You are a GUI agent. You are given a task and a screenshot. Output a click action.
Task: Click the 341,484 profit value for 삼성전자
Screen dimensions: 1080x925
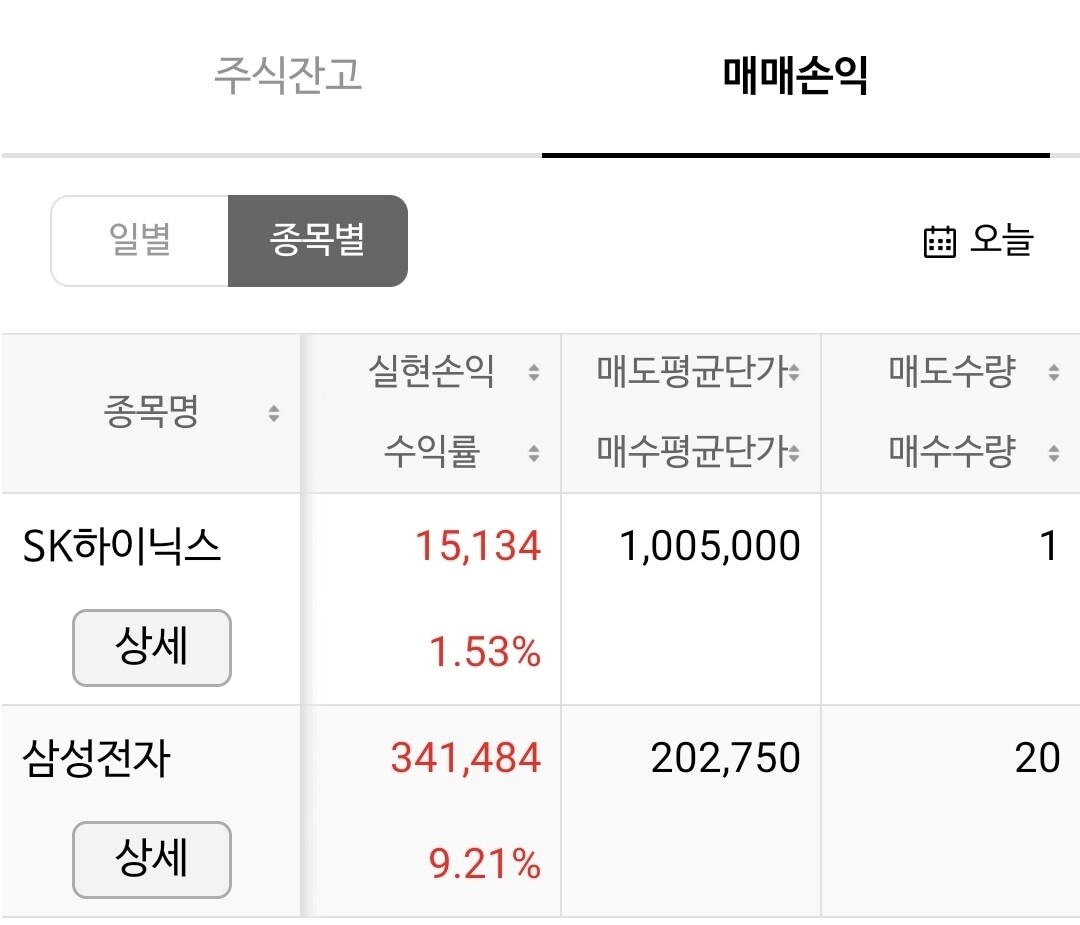[465, 758]
